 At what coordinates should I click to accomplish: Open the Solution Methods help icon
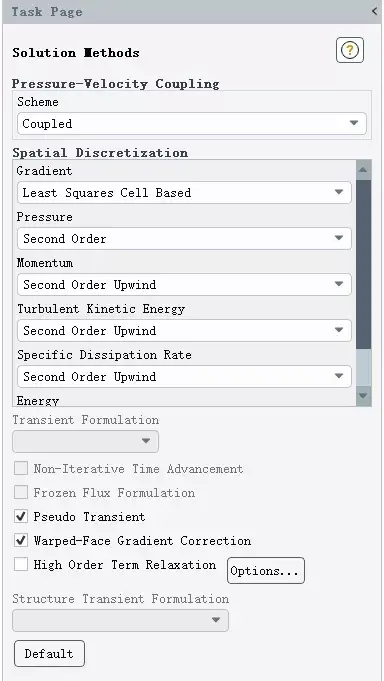click(350, 51)
